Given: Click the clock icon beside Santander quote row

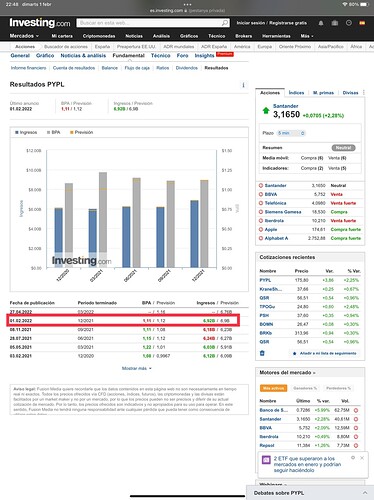Looking at the screenshot, I should (261, 185).
